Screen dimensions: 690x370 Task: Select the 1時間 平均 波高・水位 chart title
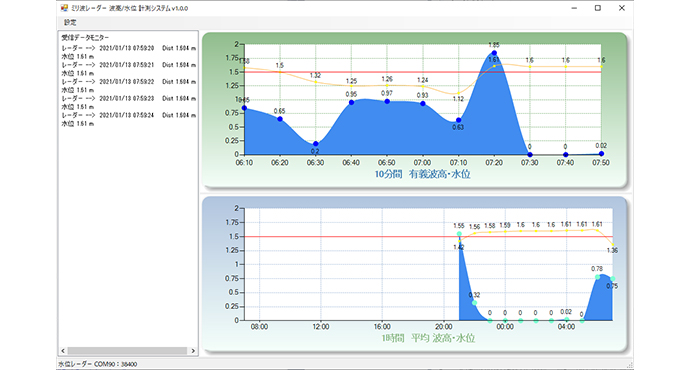pyautogui.click(x=428, y=338)
